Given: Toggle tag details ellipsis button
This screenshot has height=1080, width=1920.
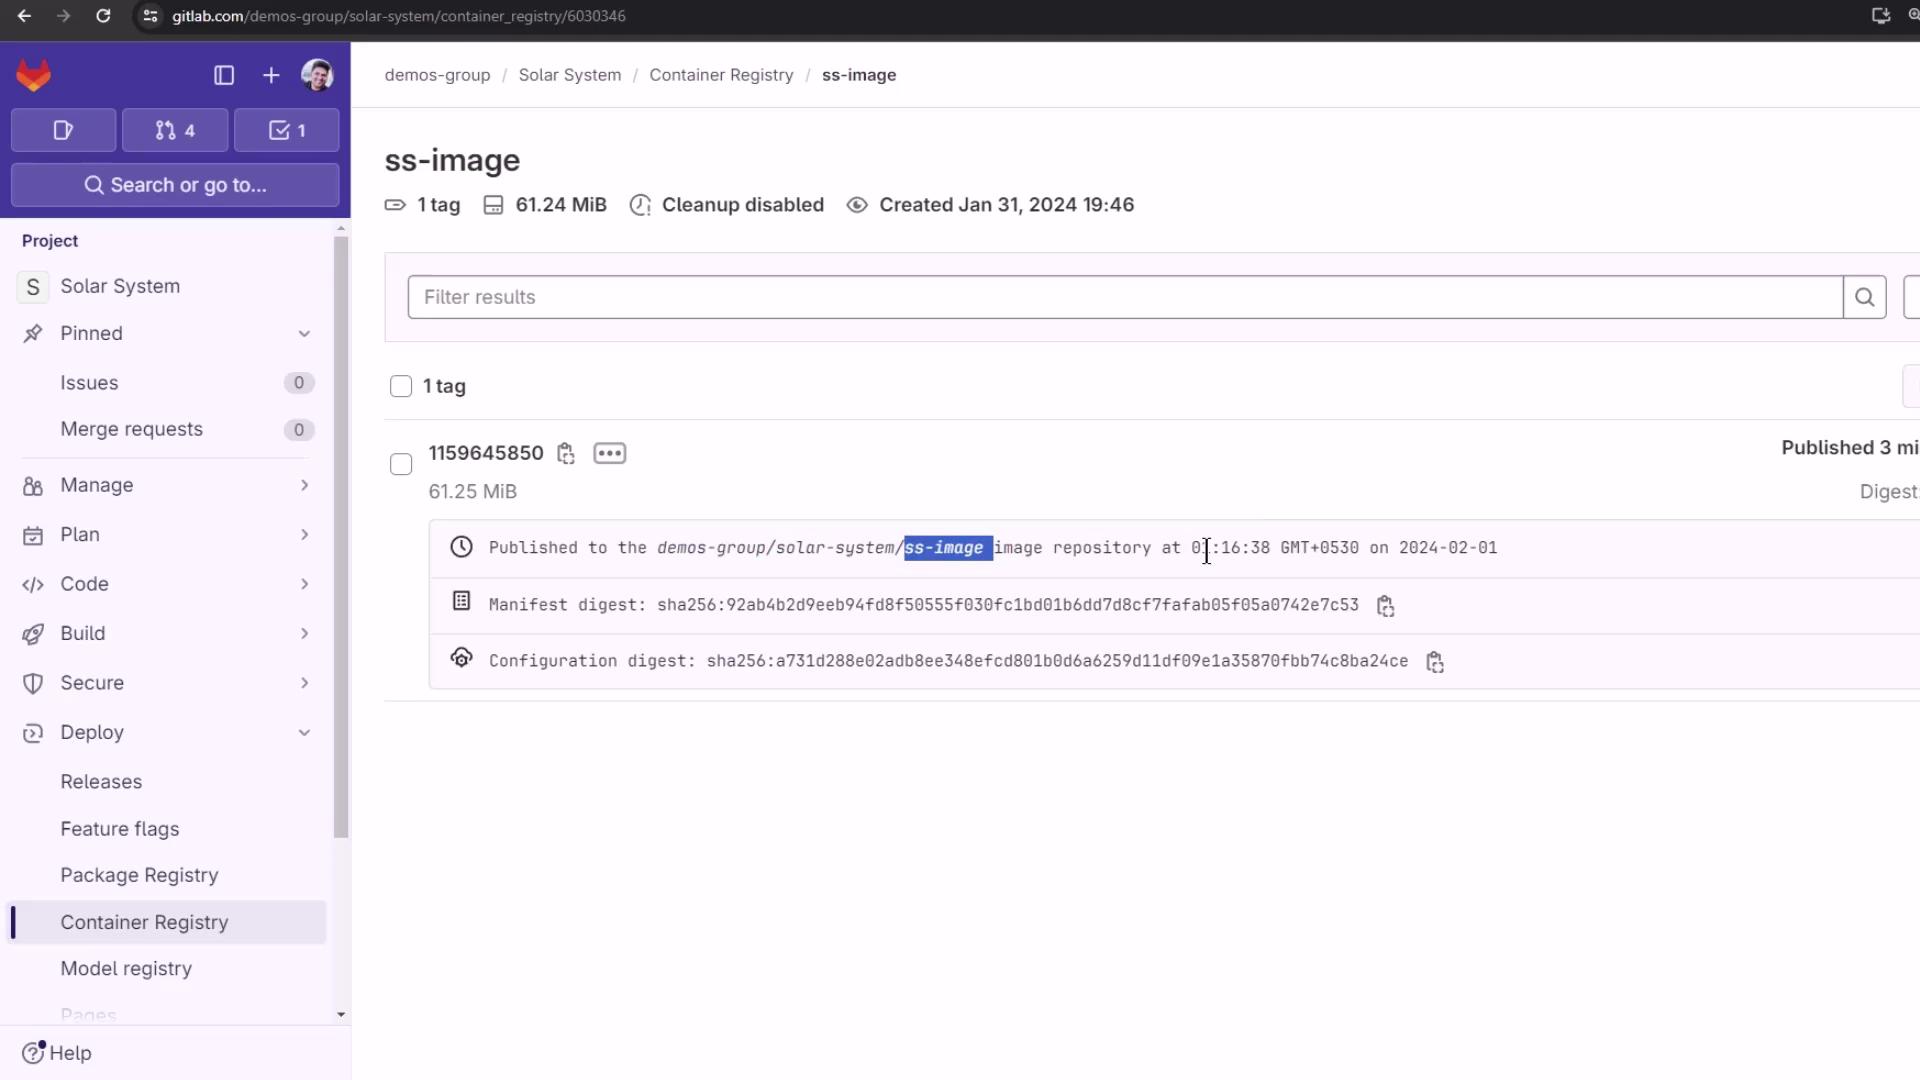Looking at the screenshot, I should pos(609,454).
